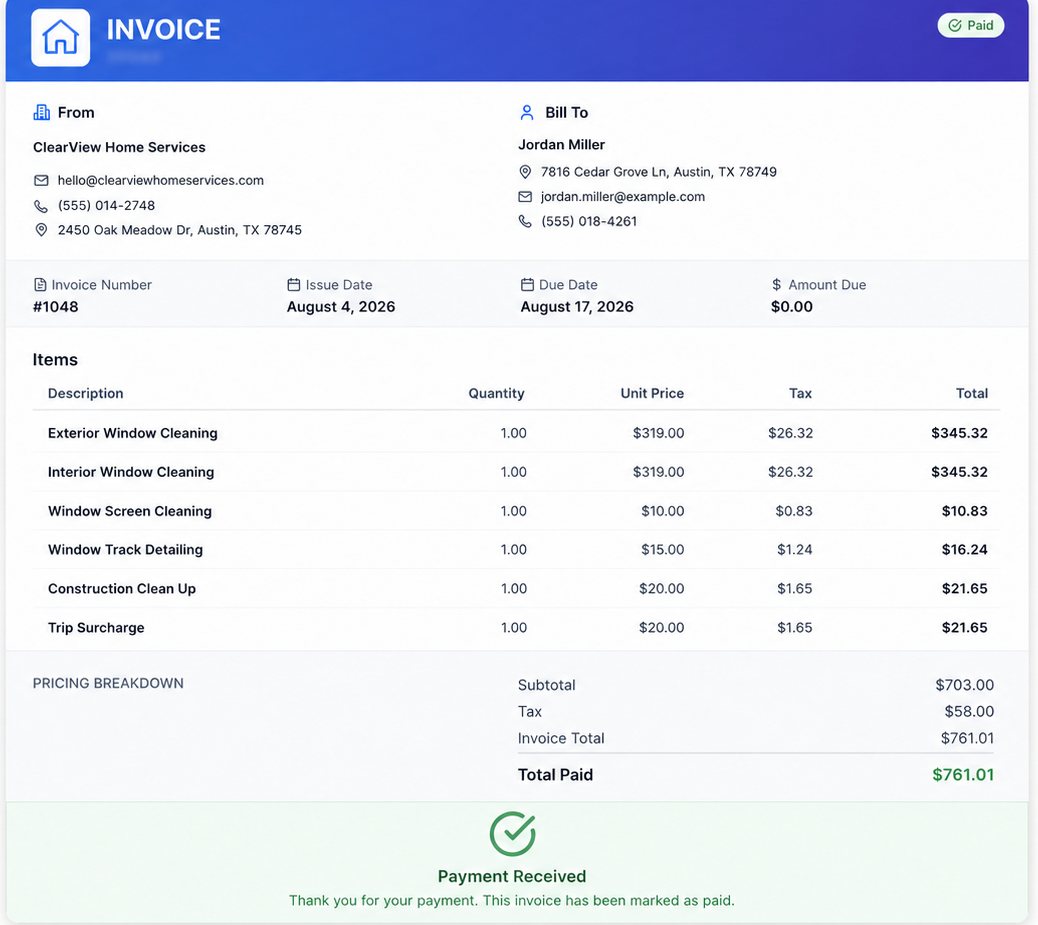1038x925 pixels.
Task: Click the Quantity column header
Action: (x=496, y=393)
